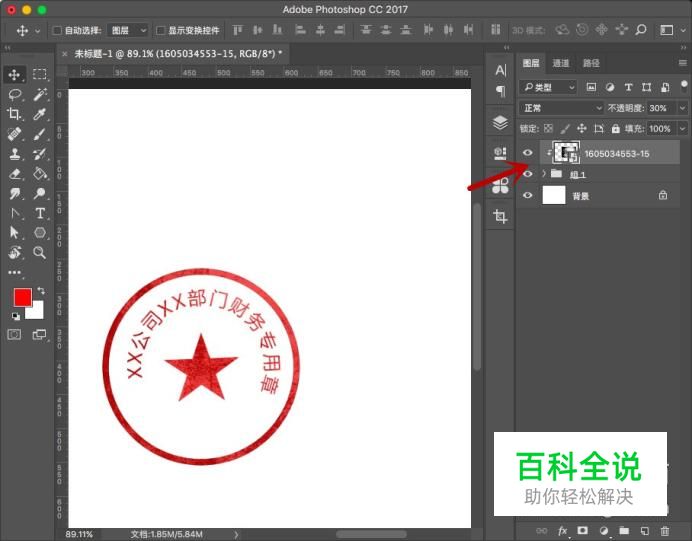Select the Zoom tool in toolbox

40,252
